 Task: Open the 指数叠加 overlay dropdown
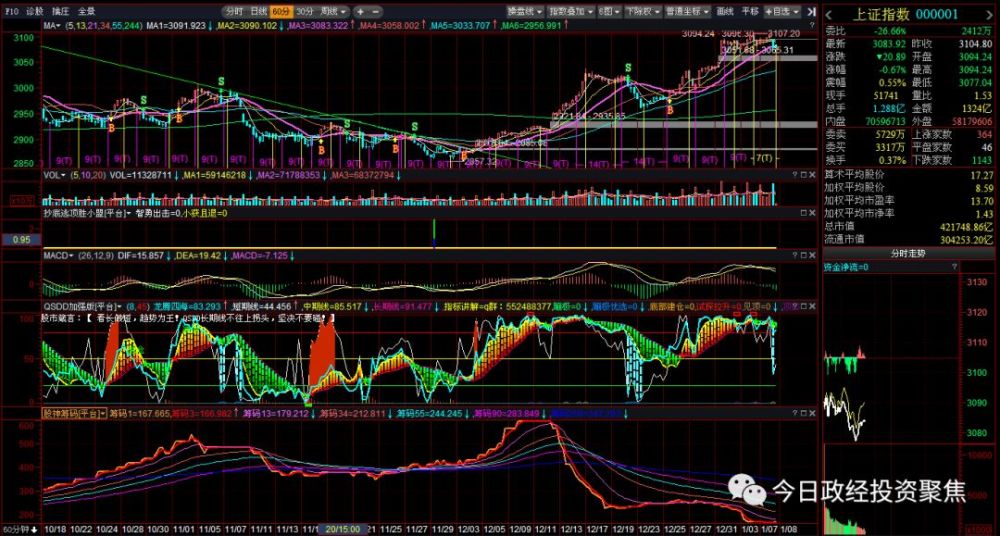coord(571,11)
